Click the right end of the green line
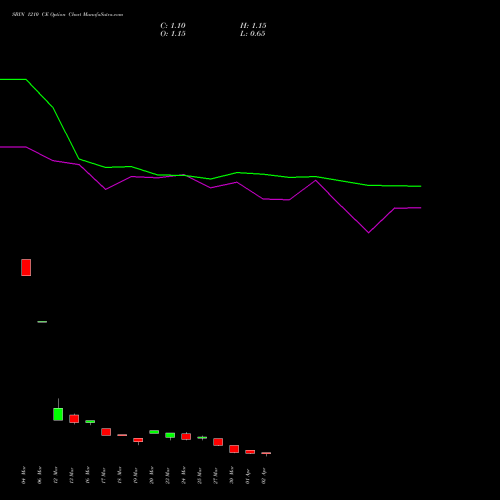Screen dimensions: 500x500 click(x=421, y=186)
